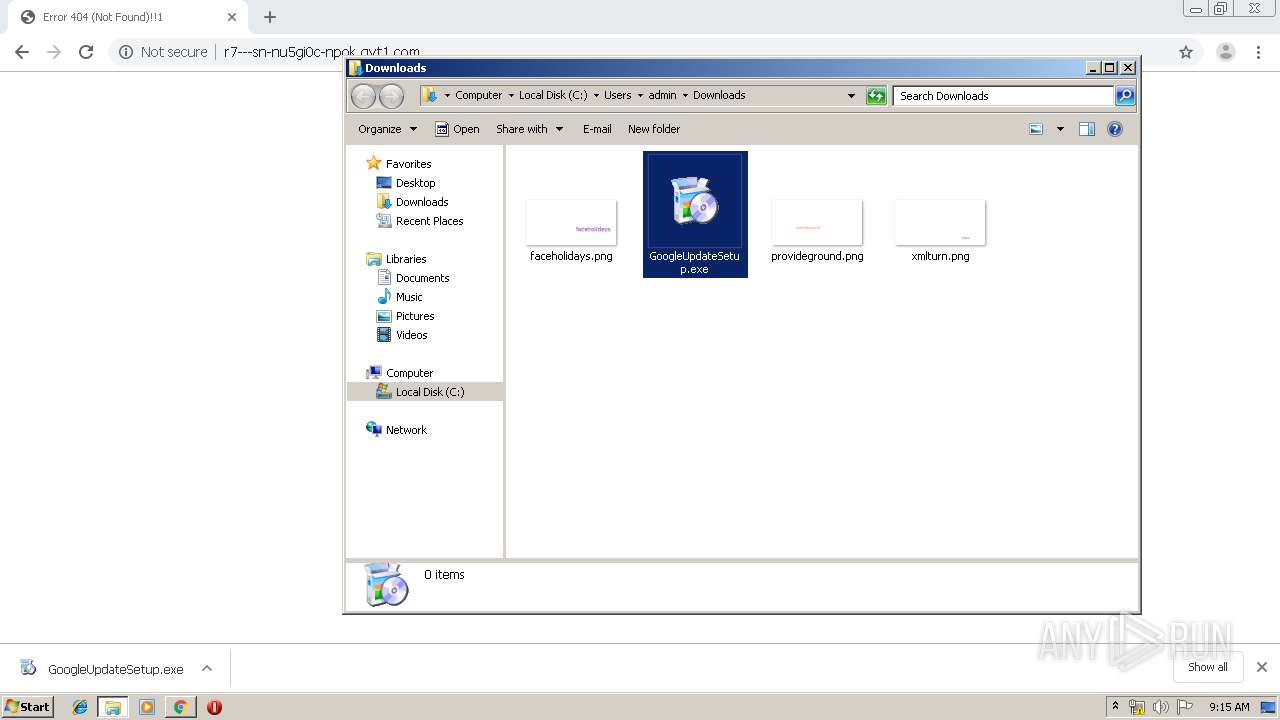This screenshot has width=1280, height=720.
Task: Expand the address bar history dropdown
Action: point(851,96)
